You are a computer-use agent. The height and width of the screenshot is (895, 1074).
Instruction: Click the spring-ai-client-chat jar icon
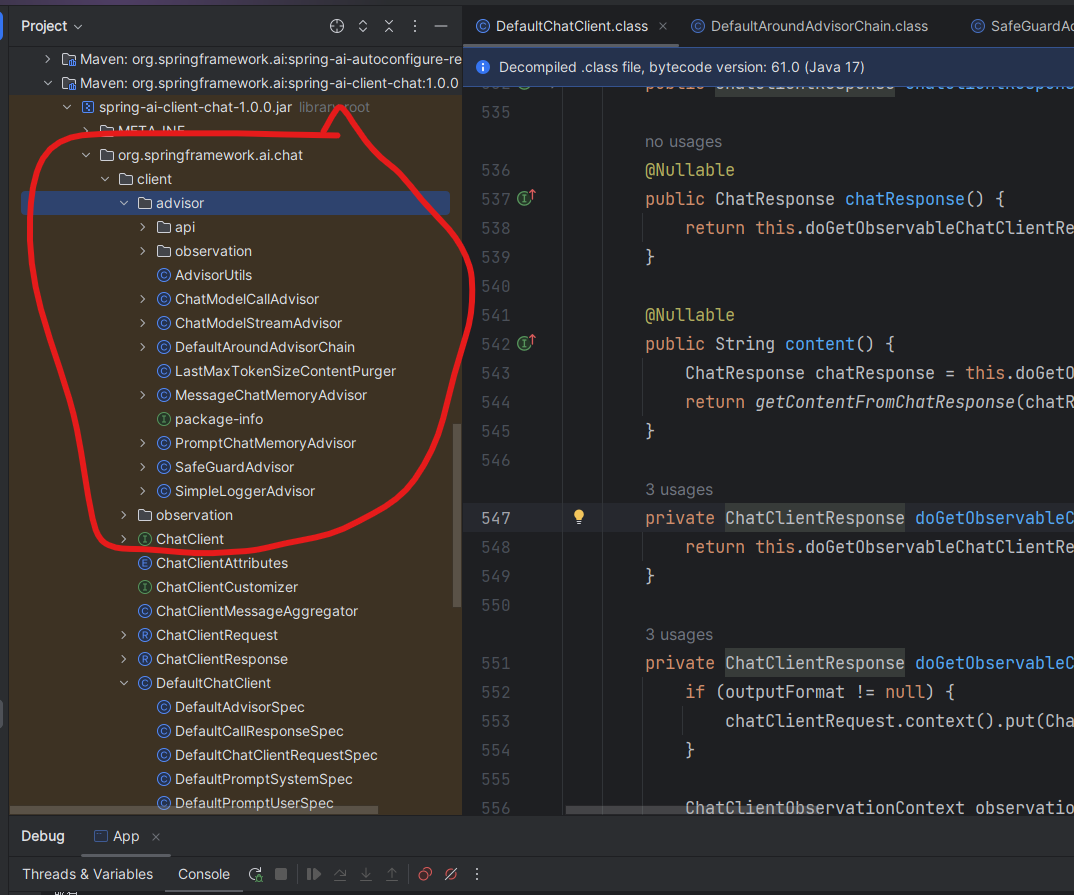coord(88,107)
